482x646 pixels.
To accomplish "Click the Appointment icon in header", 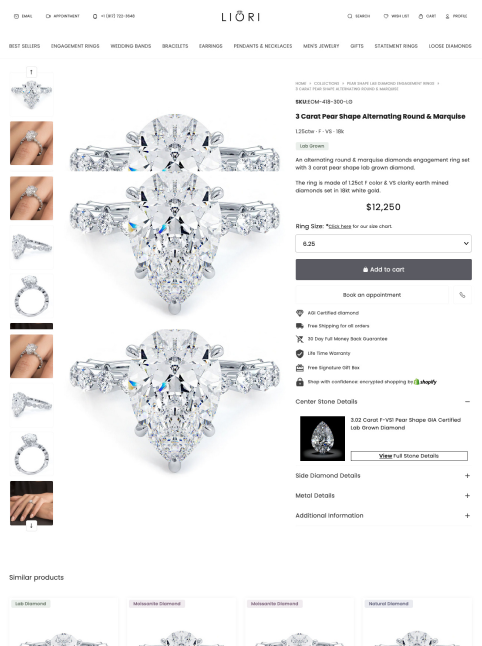I will [x=48, y=16].
